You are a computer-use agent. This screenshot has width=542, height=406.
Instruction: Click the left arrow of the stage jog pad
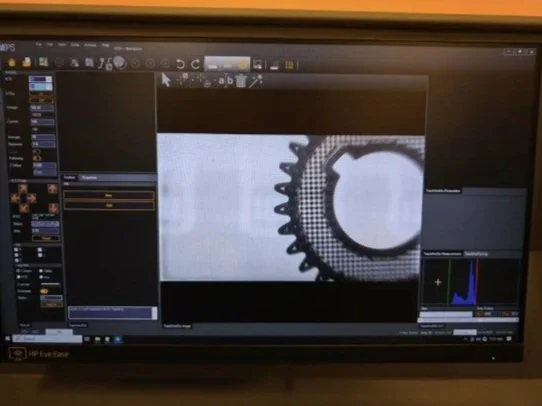tap(15, 198)
